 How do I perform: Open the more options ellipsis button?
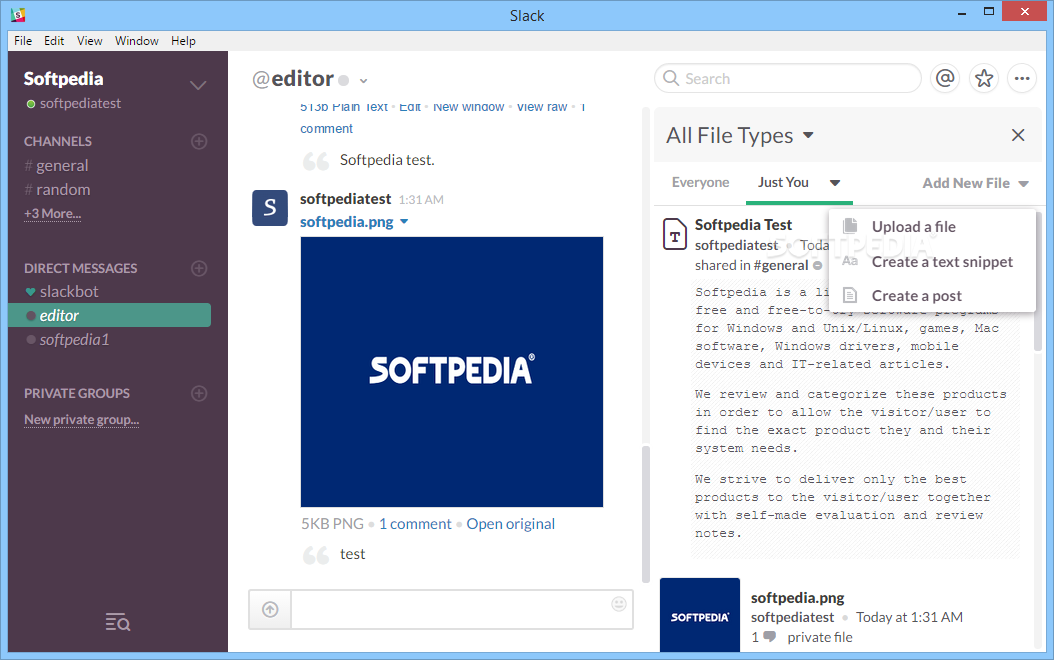click(1022, 79)
